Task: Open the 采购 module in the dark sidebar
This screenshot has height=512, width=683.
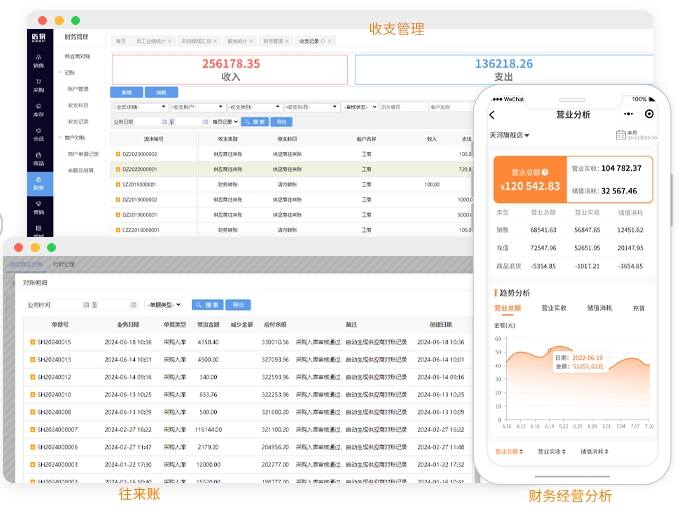Action: coord(39,86)
